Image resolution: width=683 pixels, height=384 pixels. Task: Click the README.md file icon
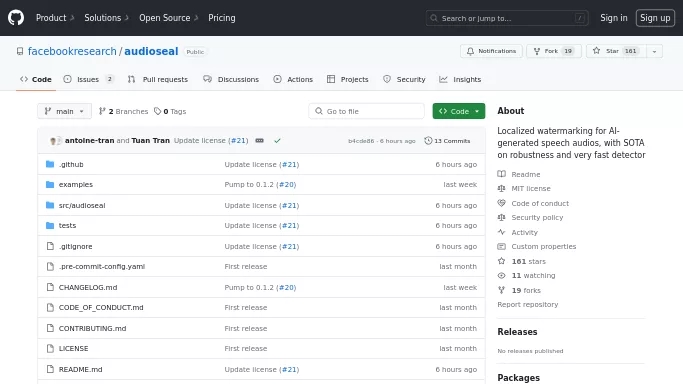[x=50, y=369]
